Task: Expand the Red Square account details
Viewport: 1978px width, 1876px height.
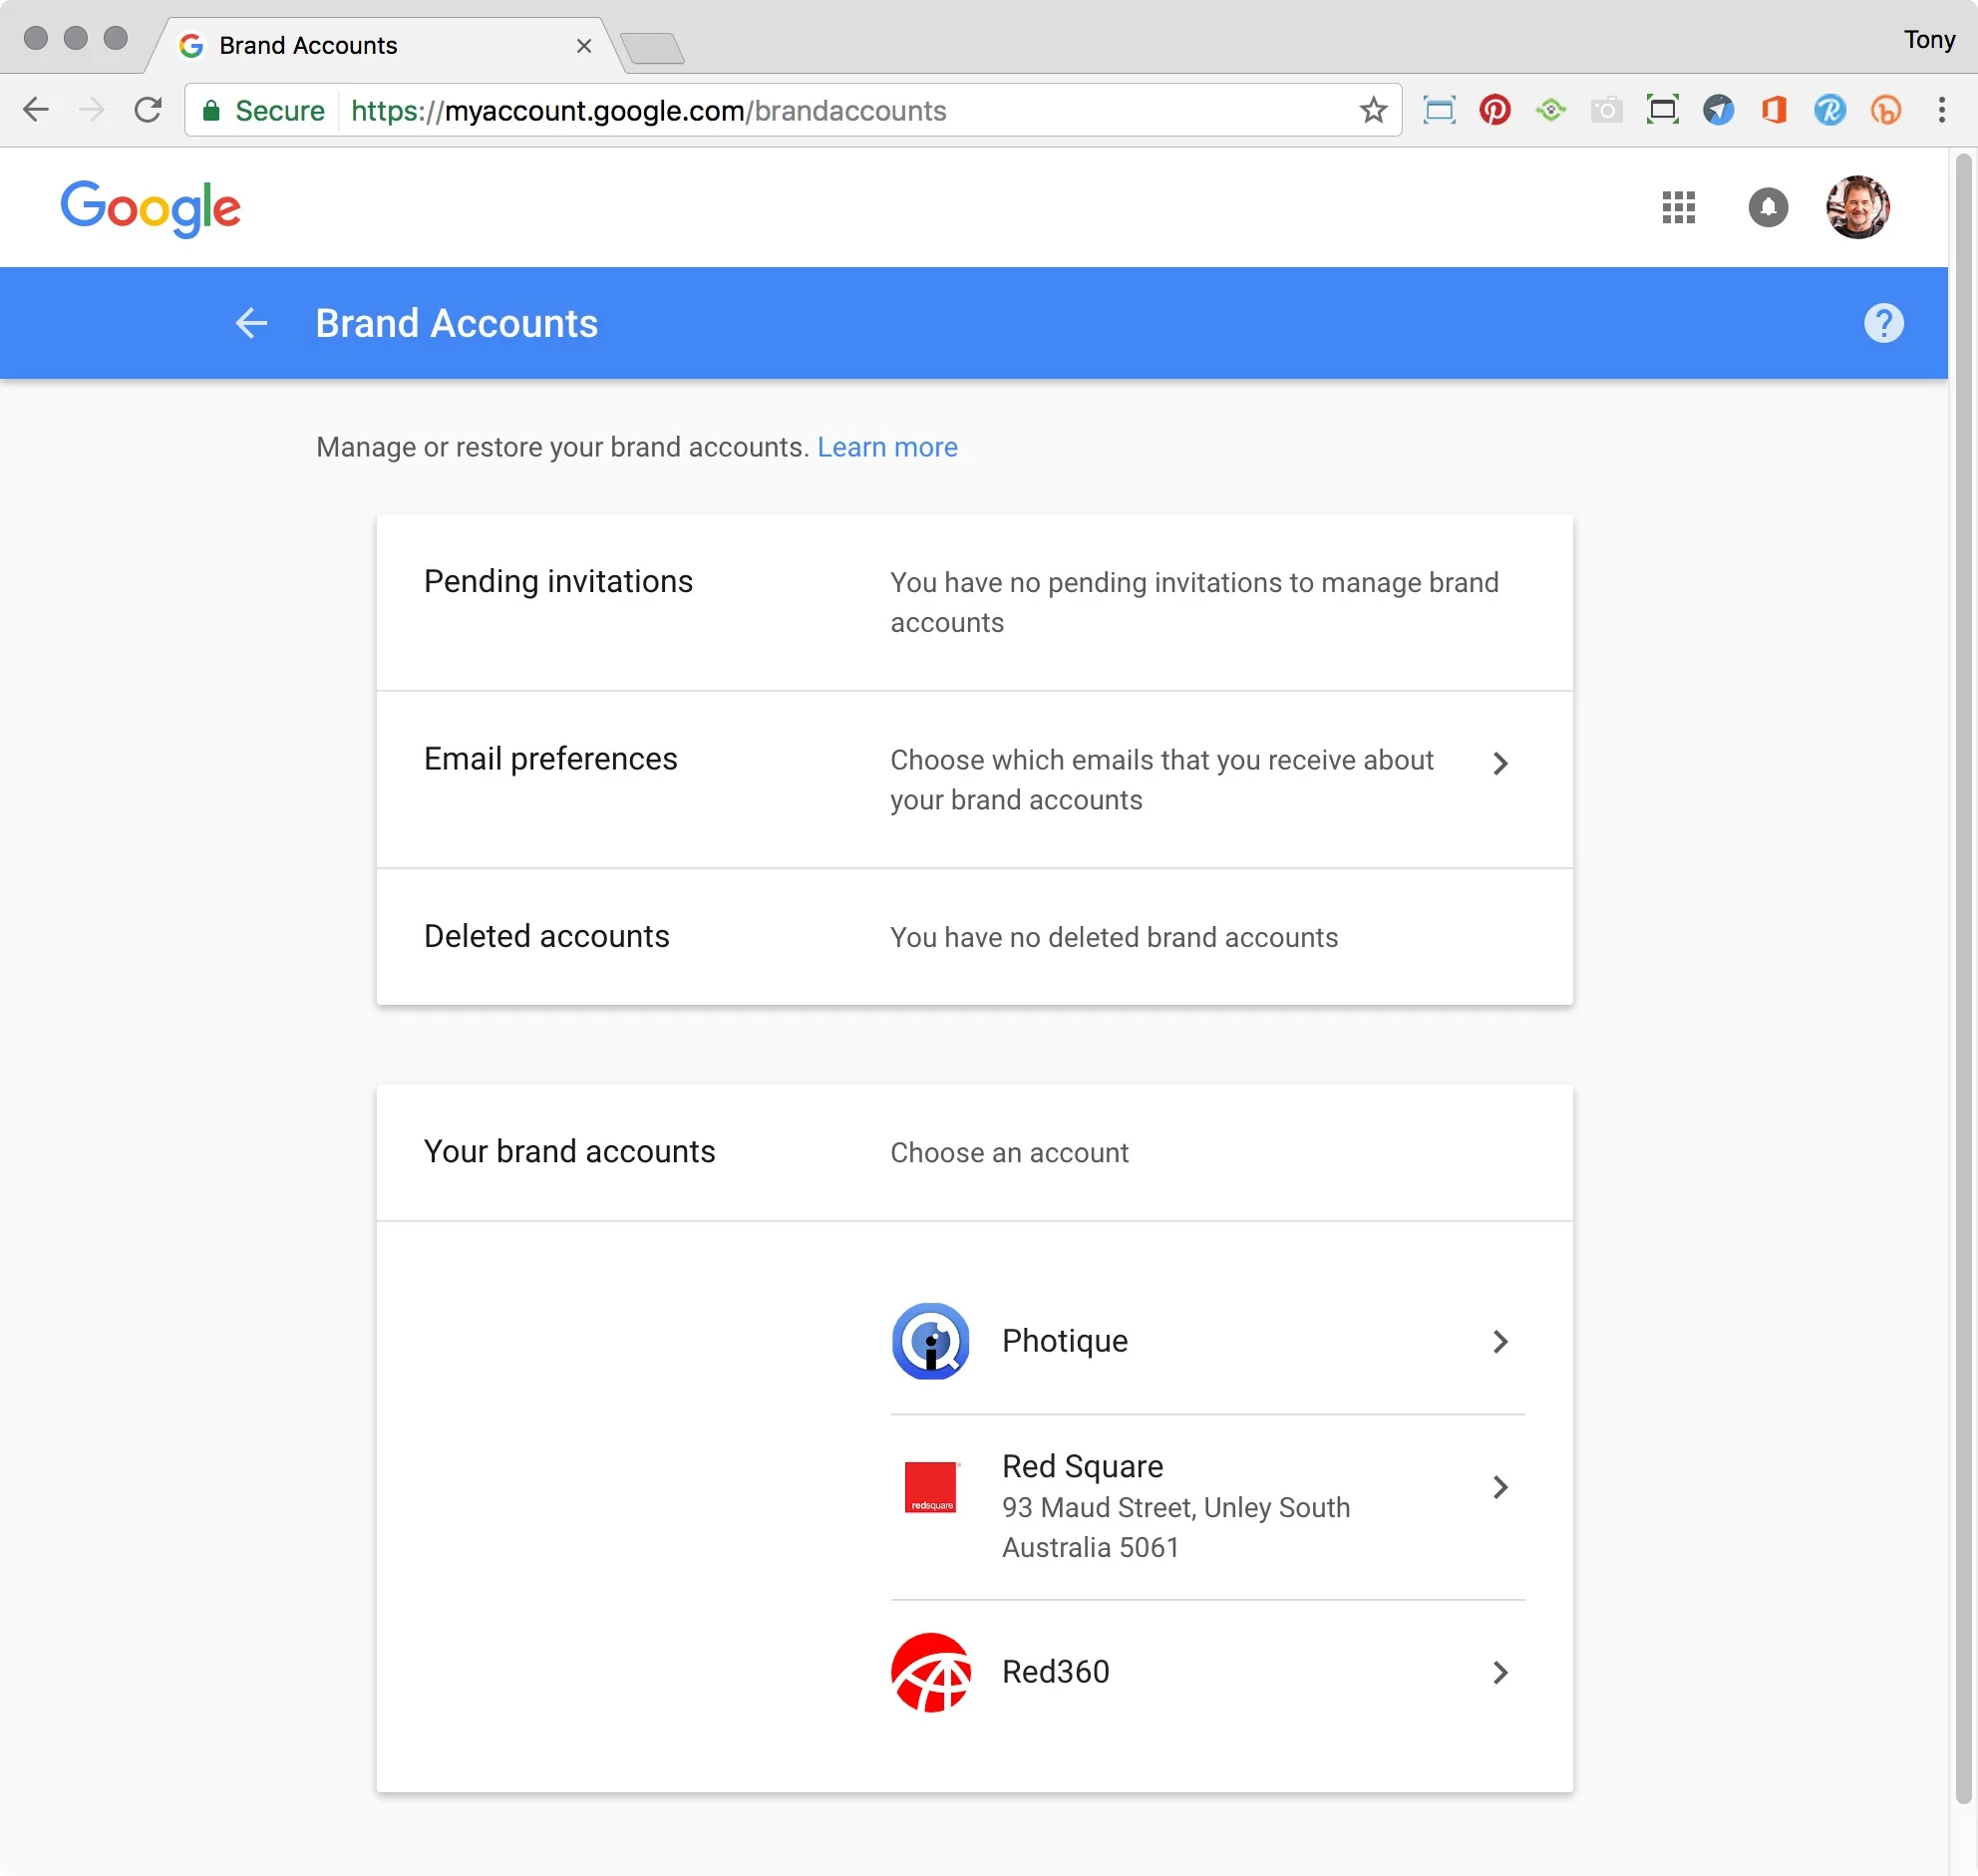Action: (1502, 1488)
